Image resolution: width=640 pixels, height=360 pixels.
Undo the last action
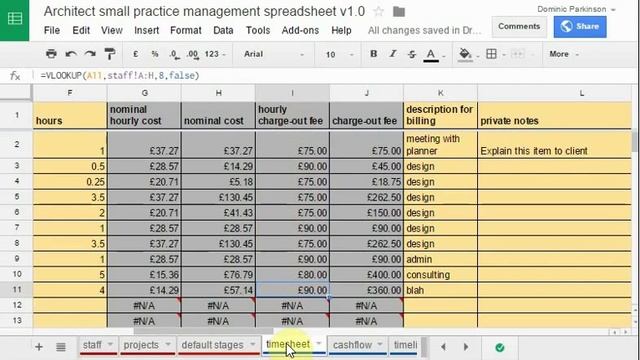(71, 54)
